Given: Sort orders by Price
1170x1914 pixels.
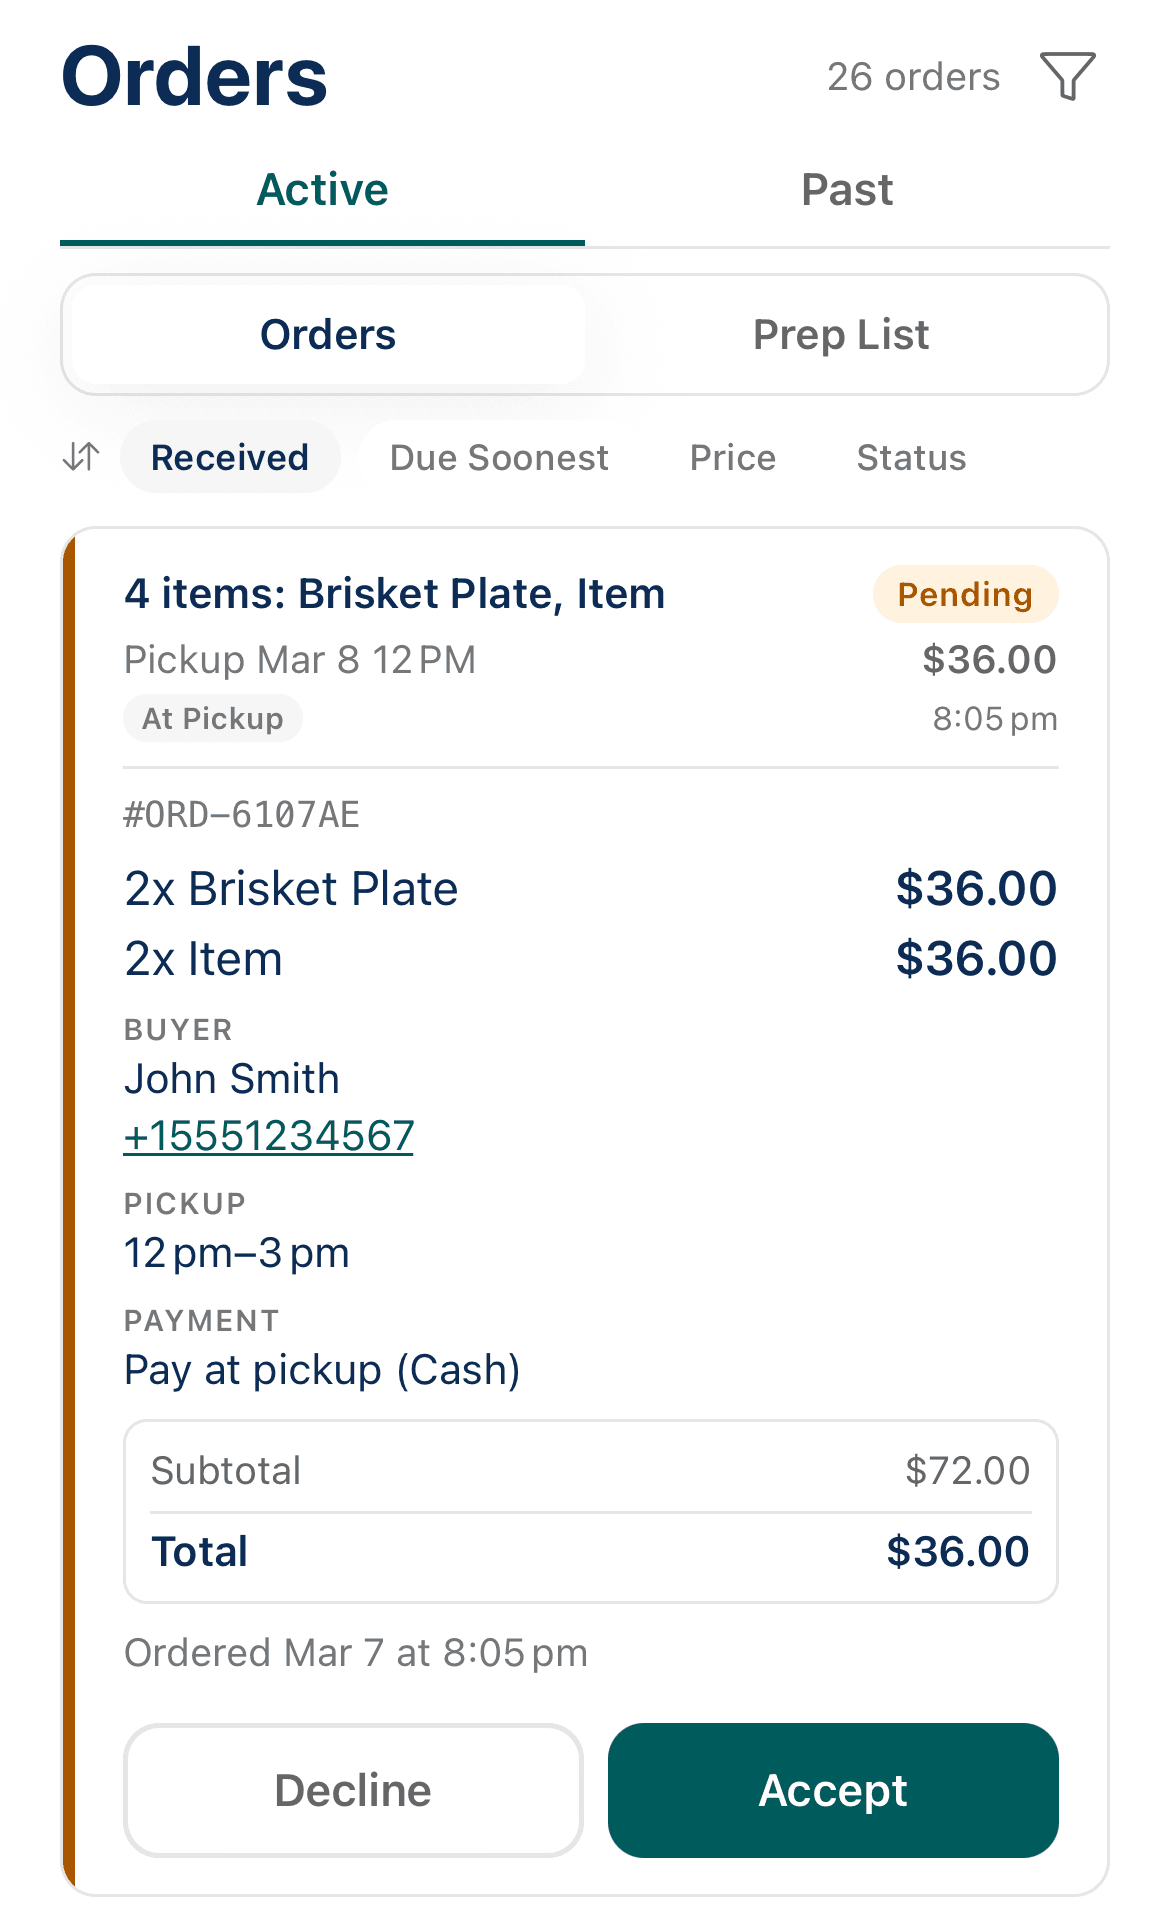Looking at the screenshot, I should 731,457.
